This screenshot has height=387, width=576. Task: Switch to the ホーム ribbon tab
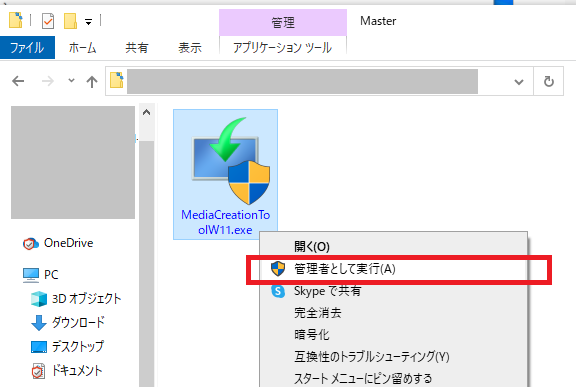tap(83, 48)
